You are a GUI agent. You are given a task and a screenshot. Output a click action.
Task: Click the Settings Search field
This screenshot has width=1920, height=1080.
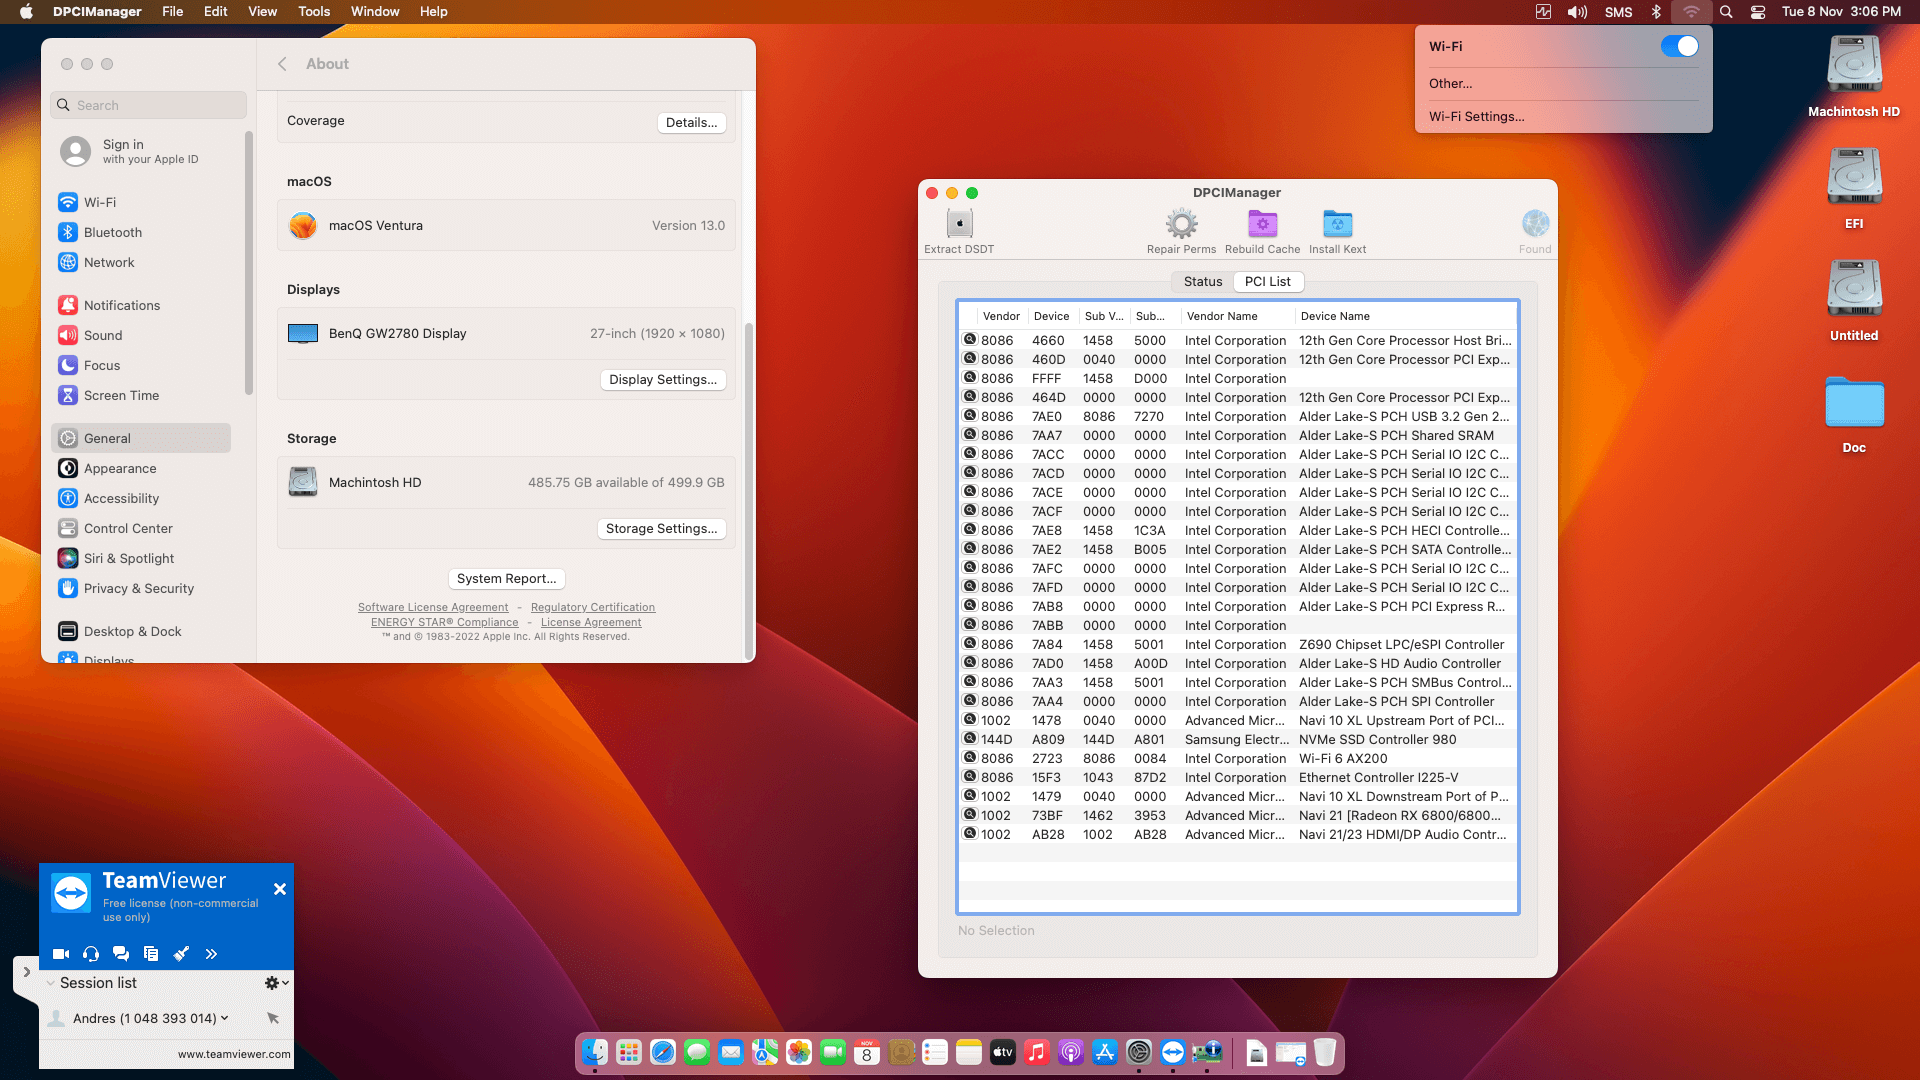[x=148, y=105]
